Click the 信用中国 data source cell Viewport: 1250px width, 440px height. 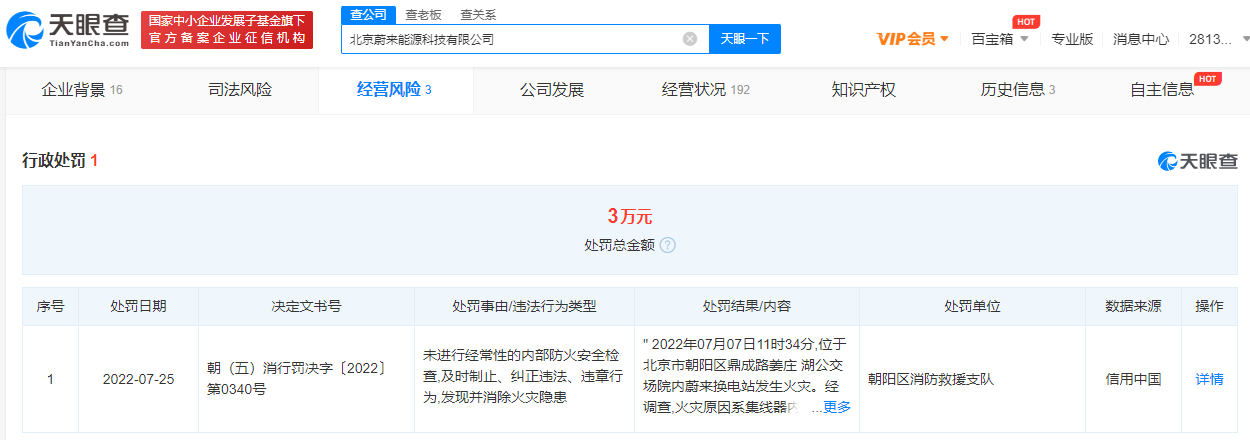(1133, 379)
